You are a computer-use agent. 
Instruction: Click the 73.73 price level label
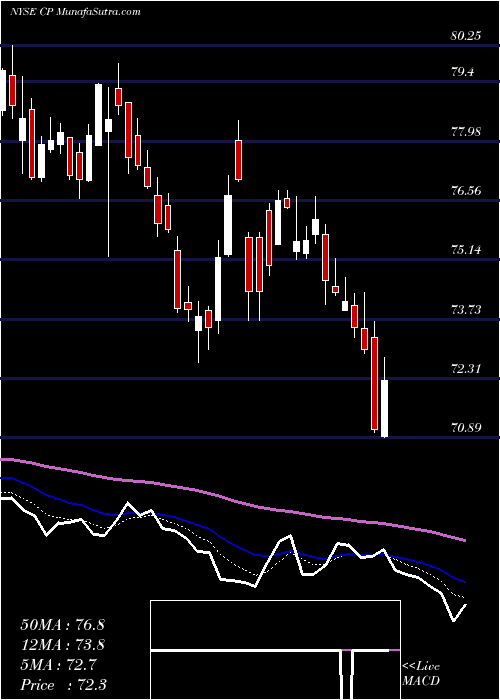pyautogui.click(x=467, y=310)
